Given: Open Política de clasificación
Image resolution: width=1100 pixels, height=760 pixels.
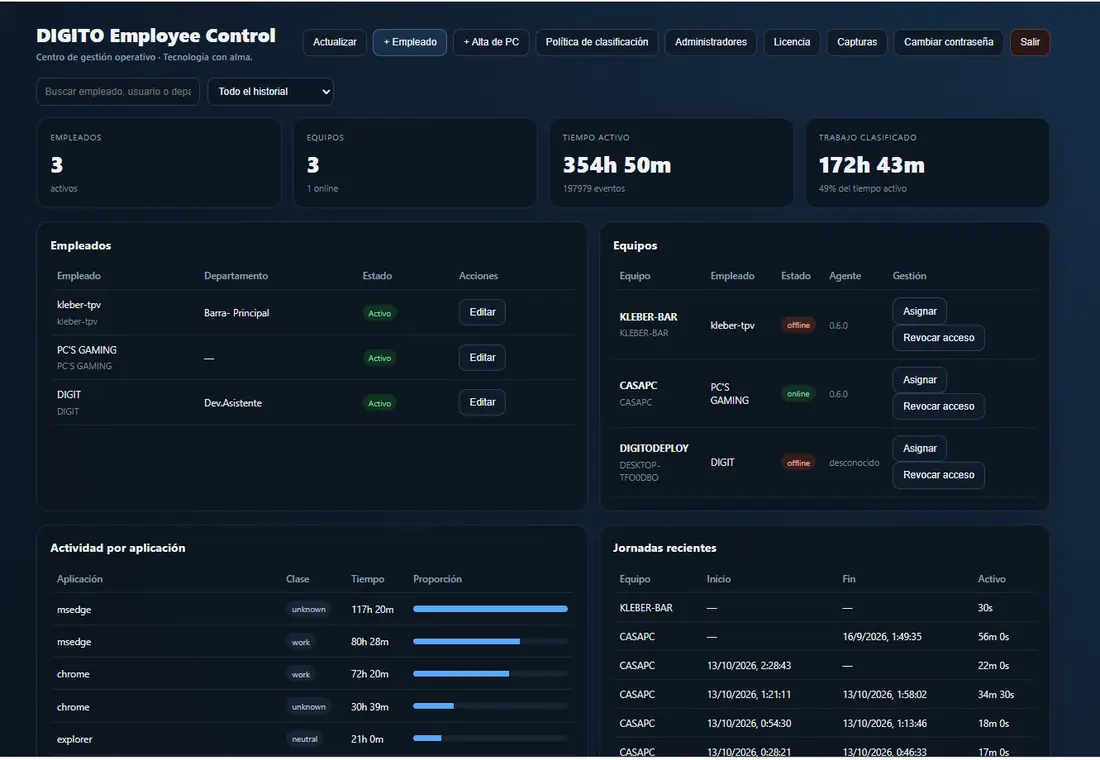Looking at the screenshot, I should [597, 42].
